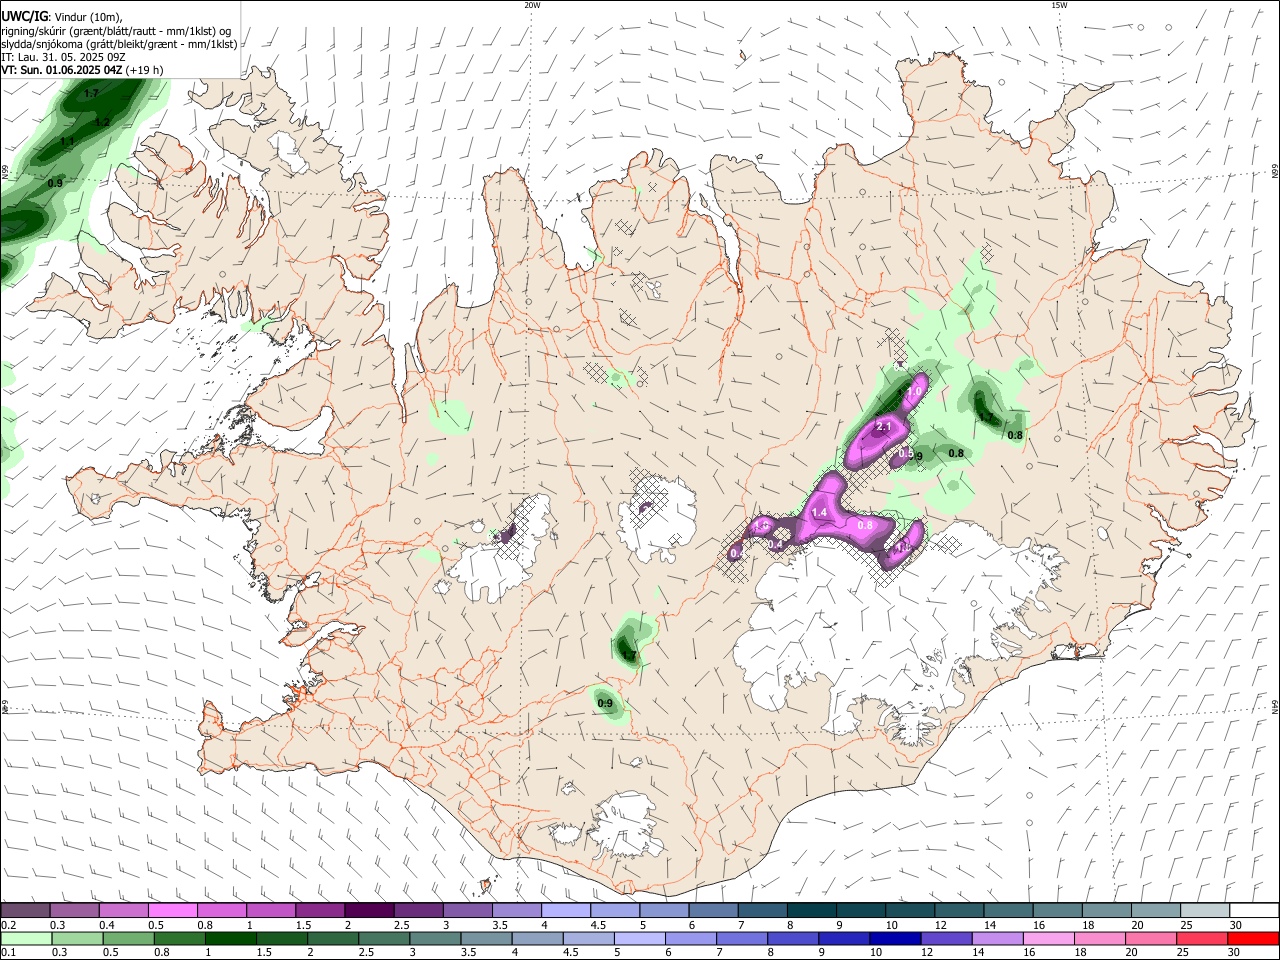Viewport: 1280px width, 960px height.
Task: Click the '12' label in the top legend row
Action: pyautogui.click(x=940, y=925)
